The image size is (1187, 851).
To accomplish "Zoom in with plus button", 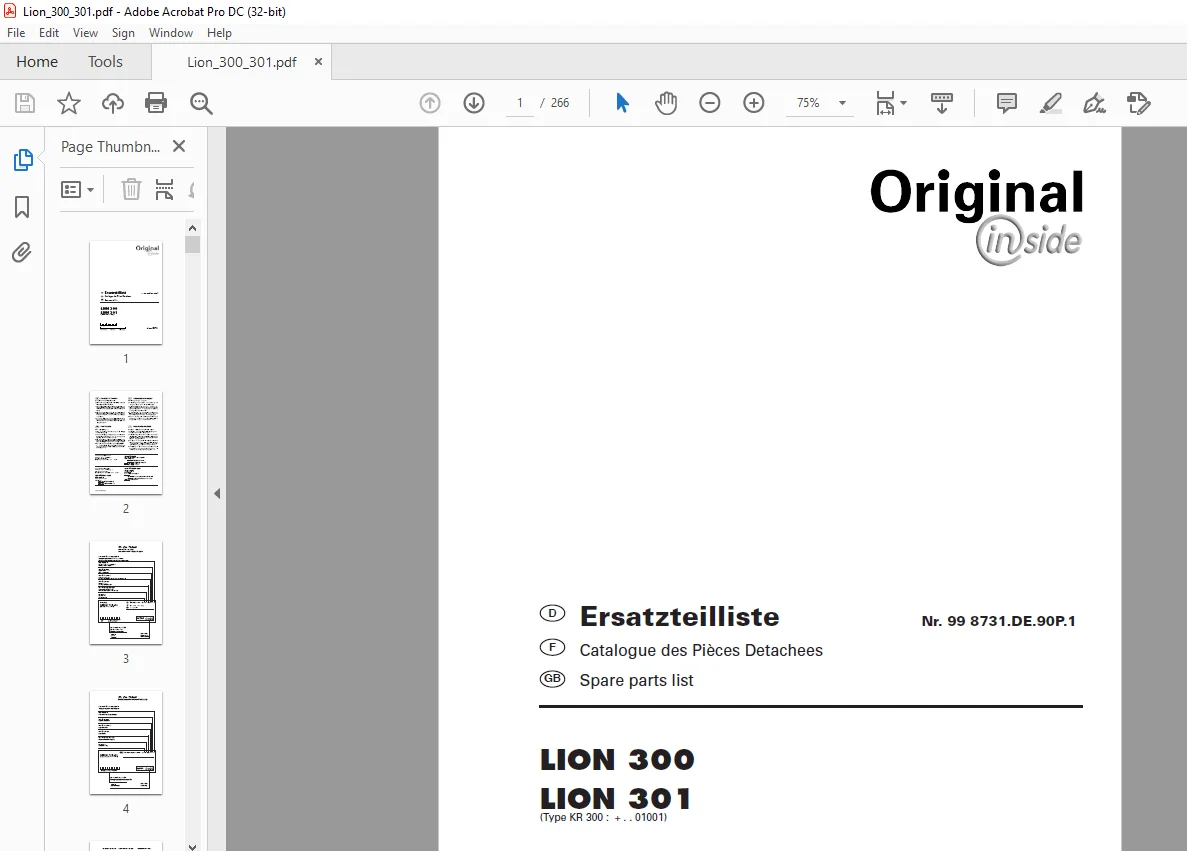I will [x=754, y=103].
